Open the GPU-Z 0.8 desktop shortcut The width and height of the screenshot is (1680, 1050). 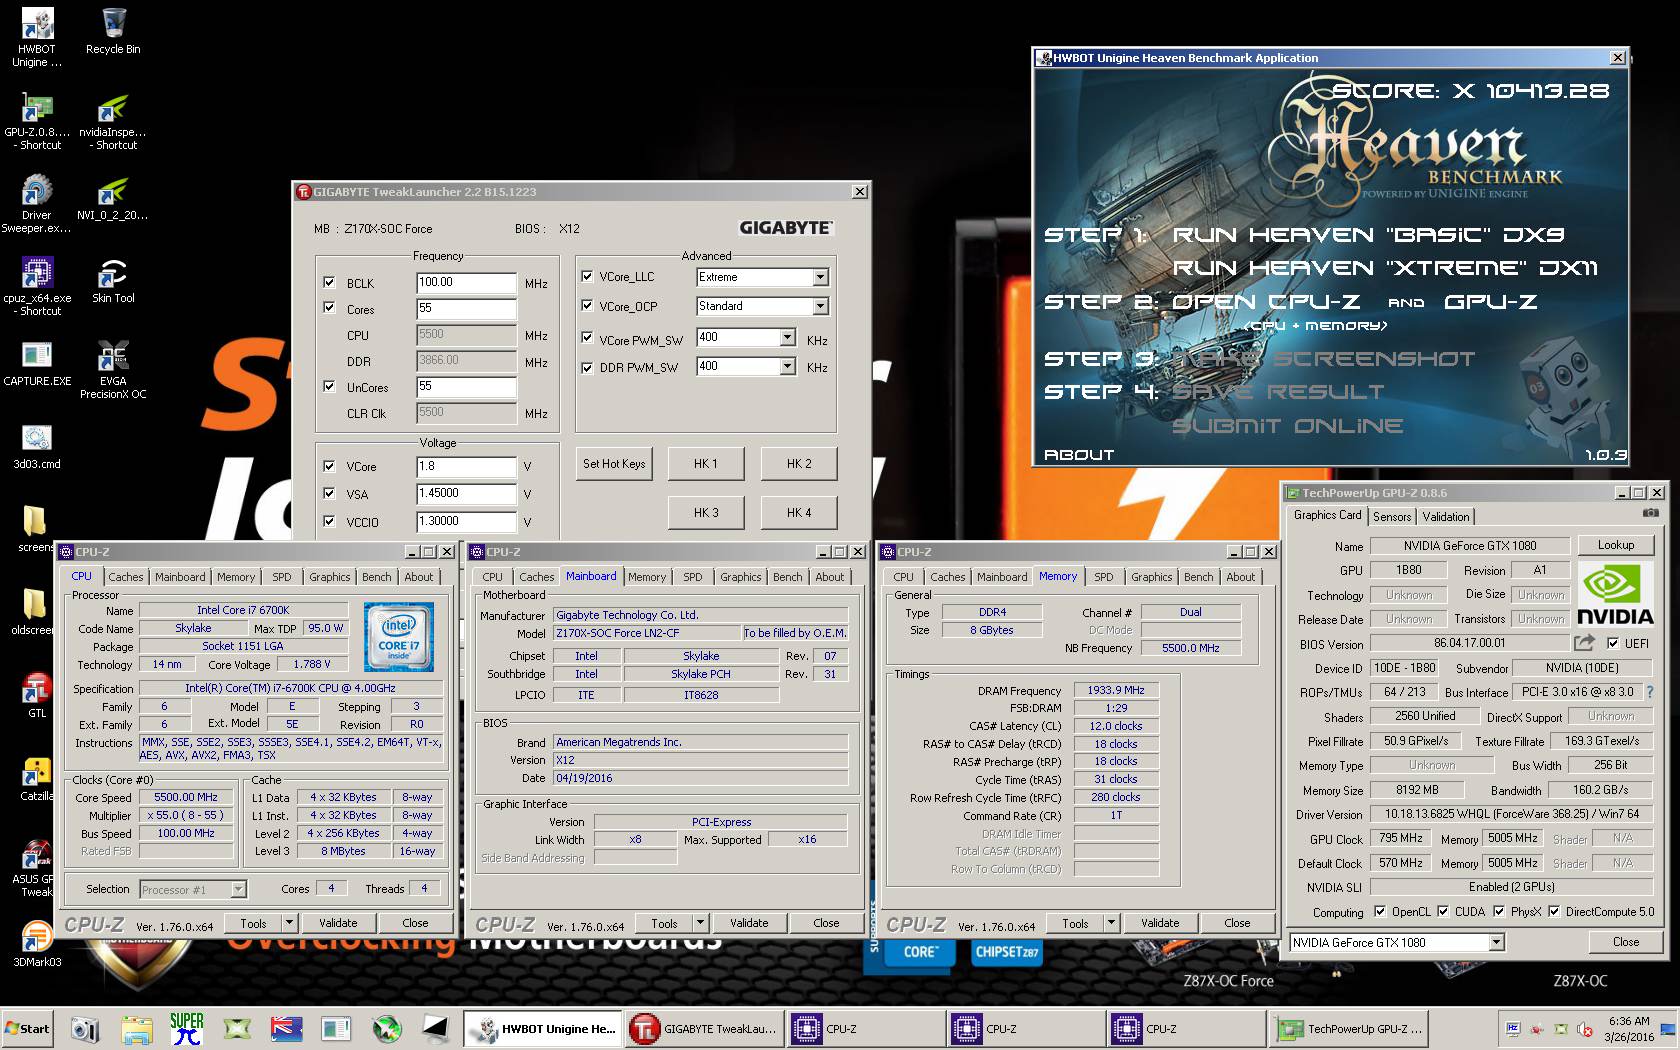tap(37, 121)
